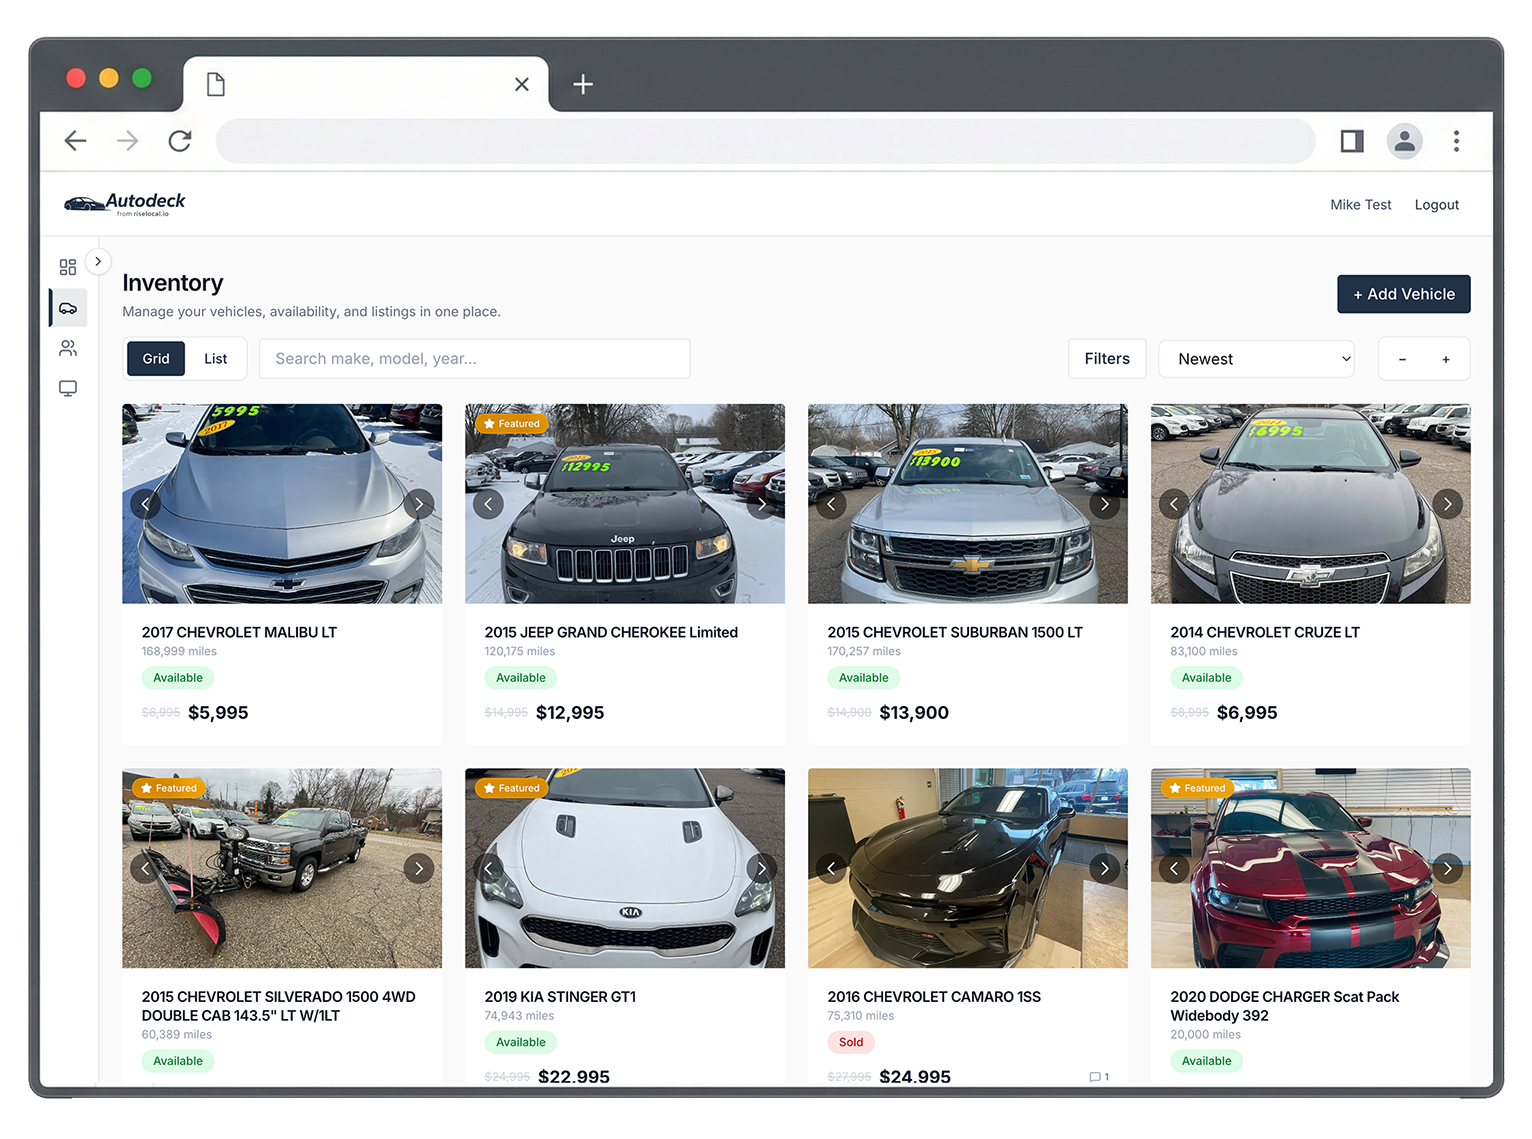Open the browser menu with three dots

[x=1457, y=141]
